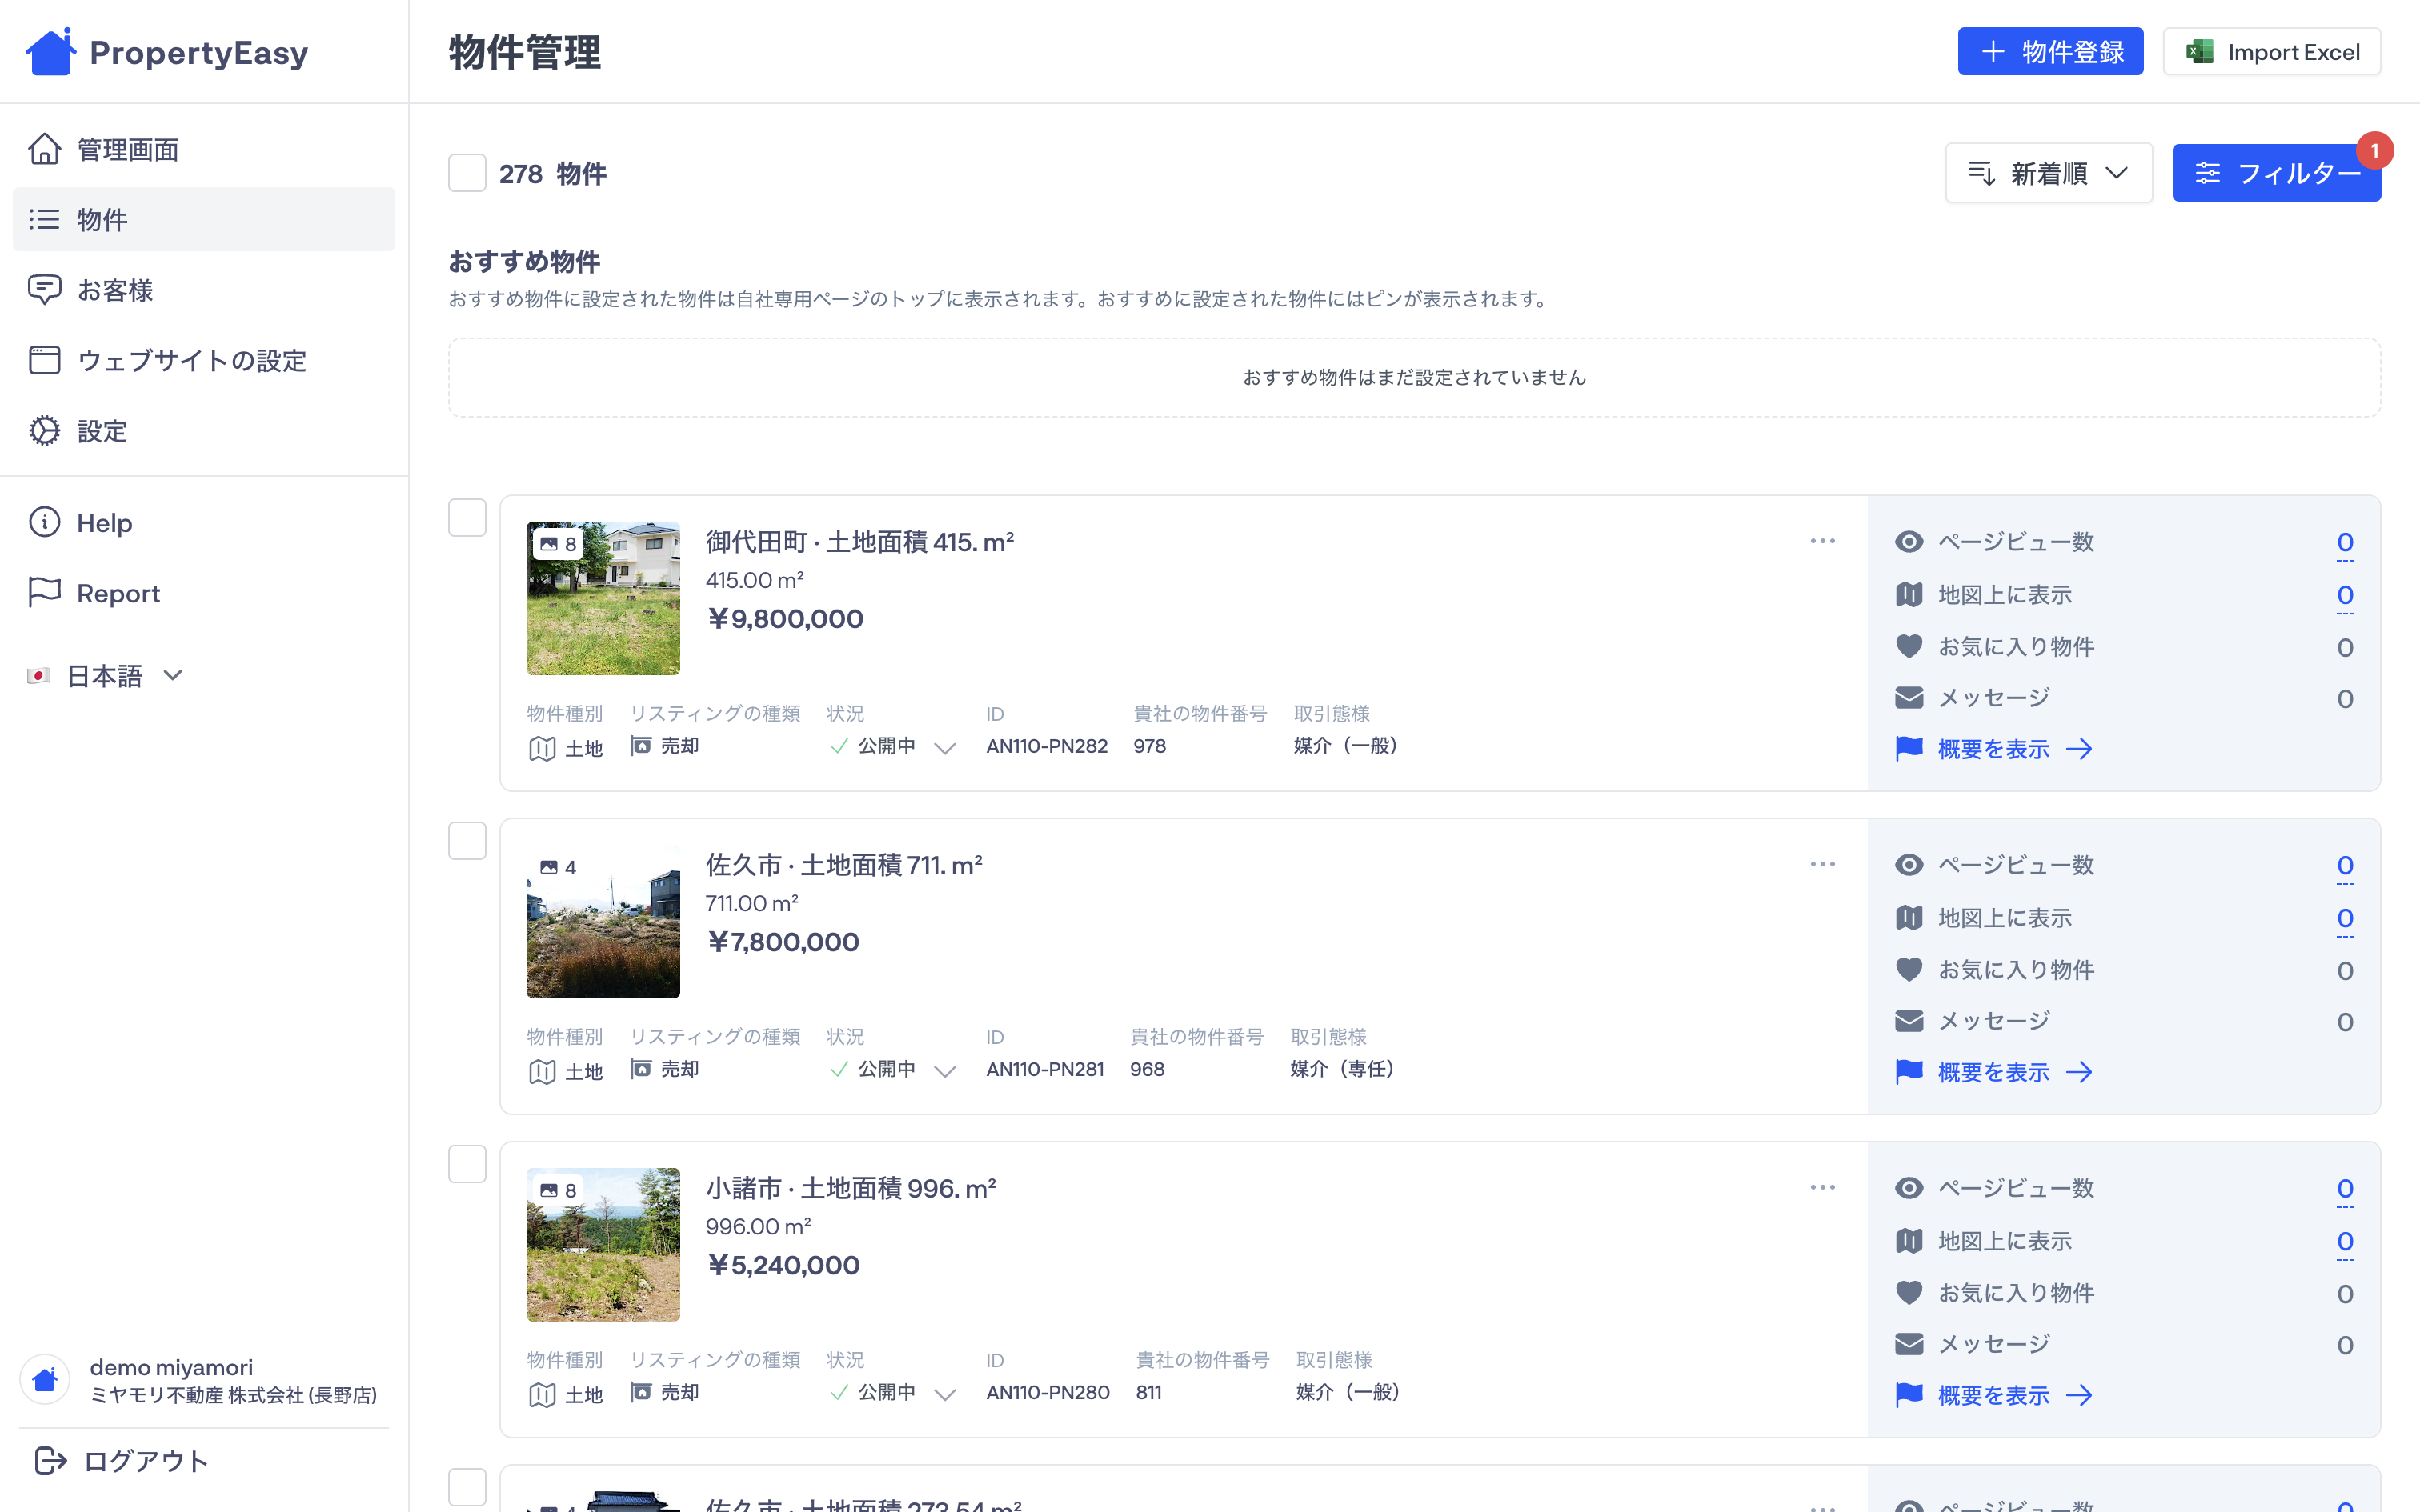2420x1512 pixels.
Task: Open title 小諸市 · 土地面積 996. m²
Action: tap(851, 1188)
